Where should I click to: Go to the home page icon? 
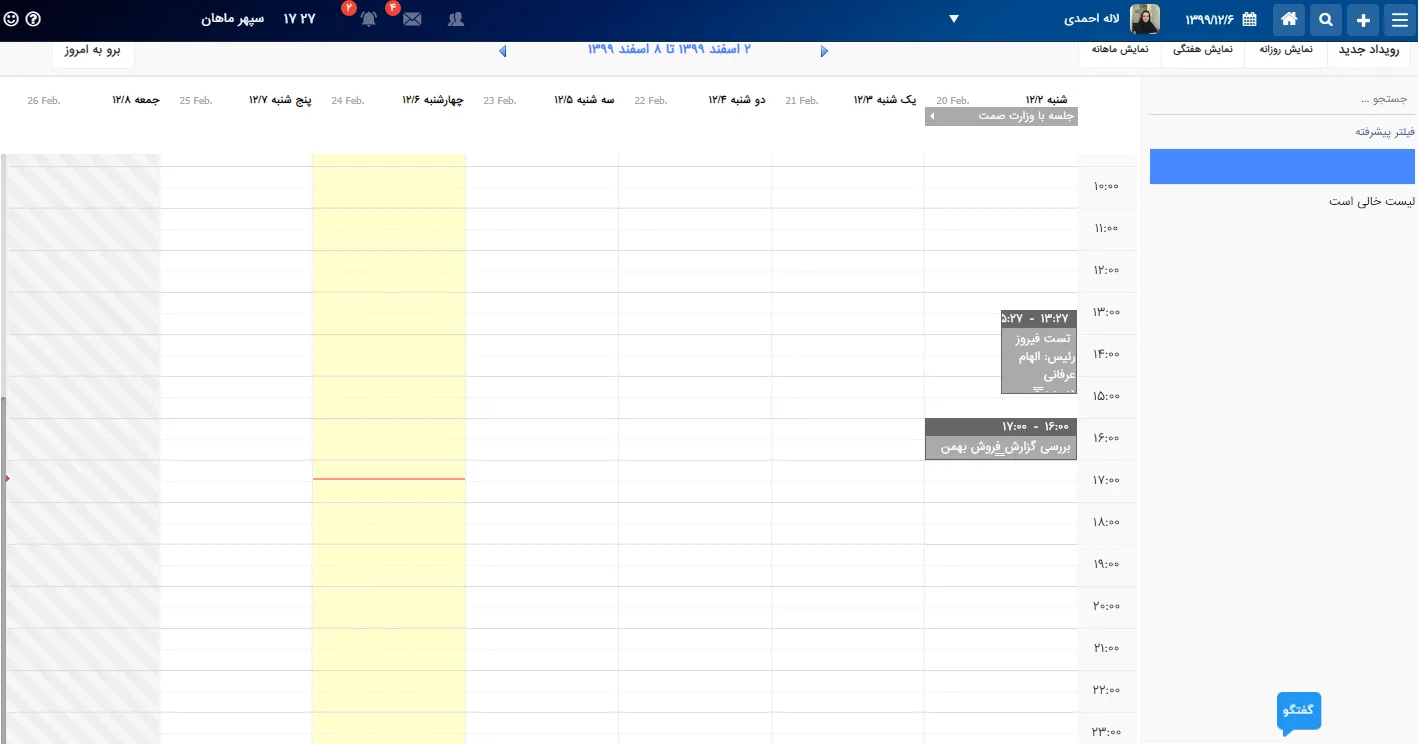(x=1289, y=19)
